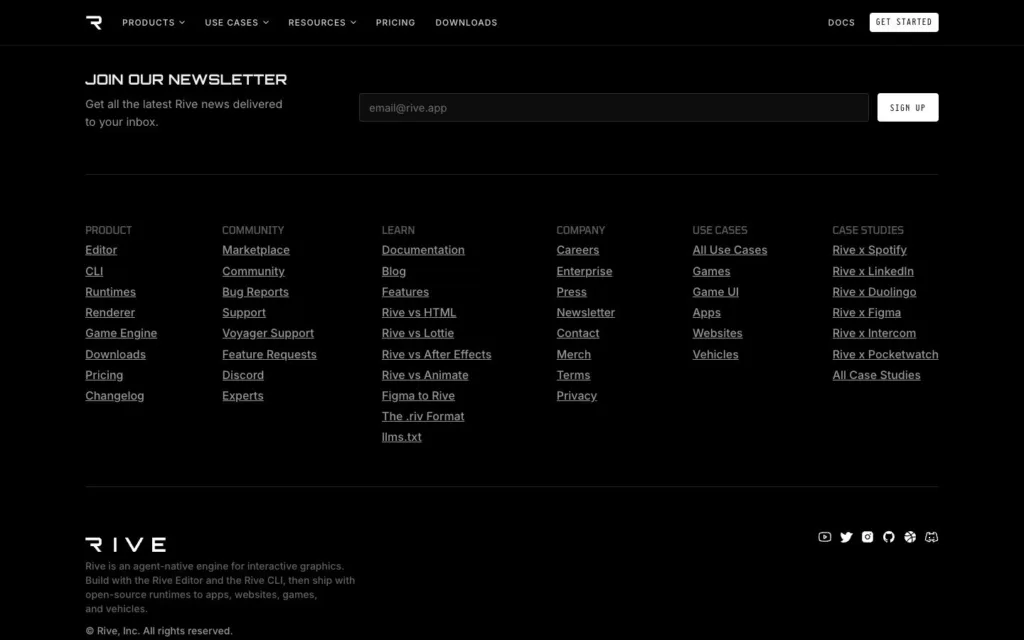Focus the newsletter email input field
This screenshot has width=1024, height=640.
coord(614,108)
